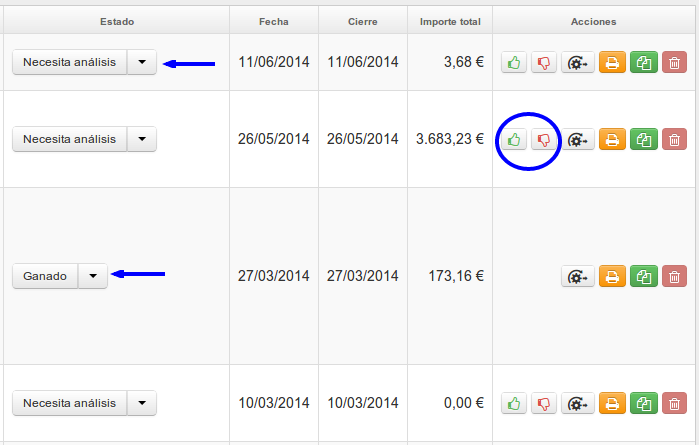
Task: Delete the 11/06/2014 quote
Action: pos(674,62)
